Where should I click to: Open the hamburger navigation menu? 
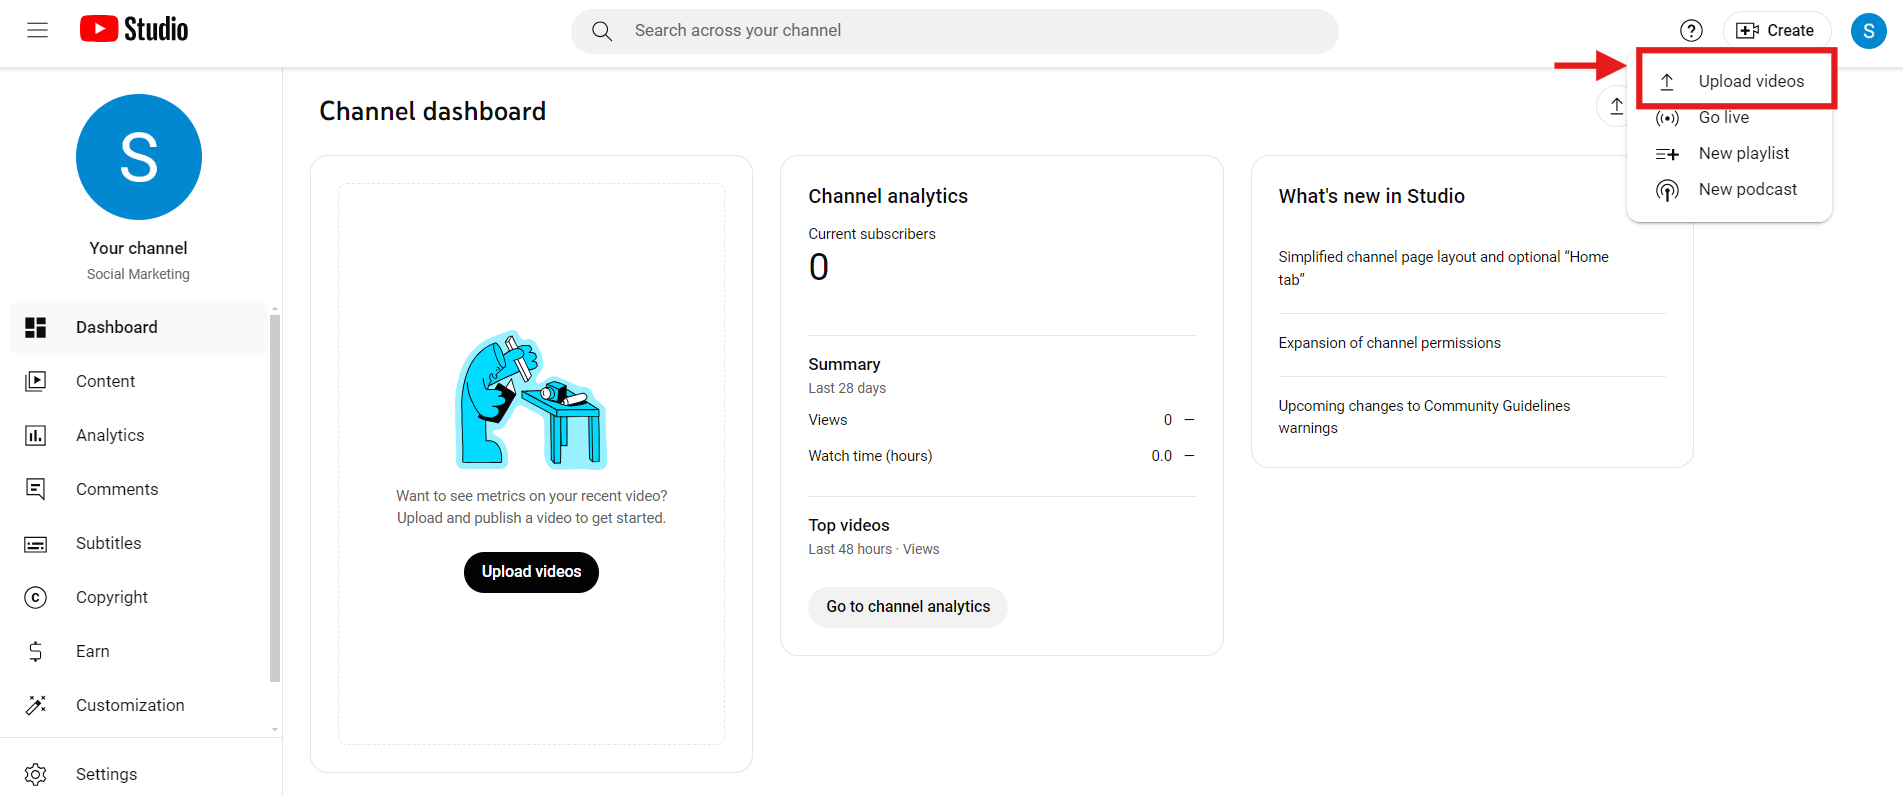(37, 30)
